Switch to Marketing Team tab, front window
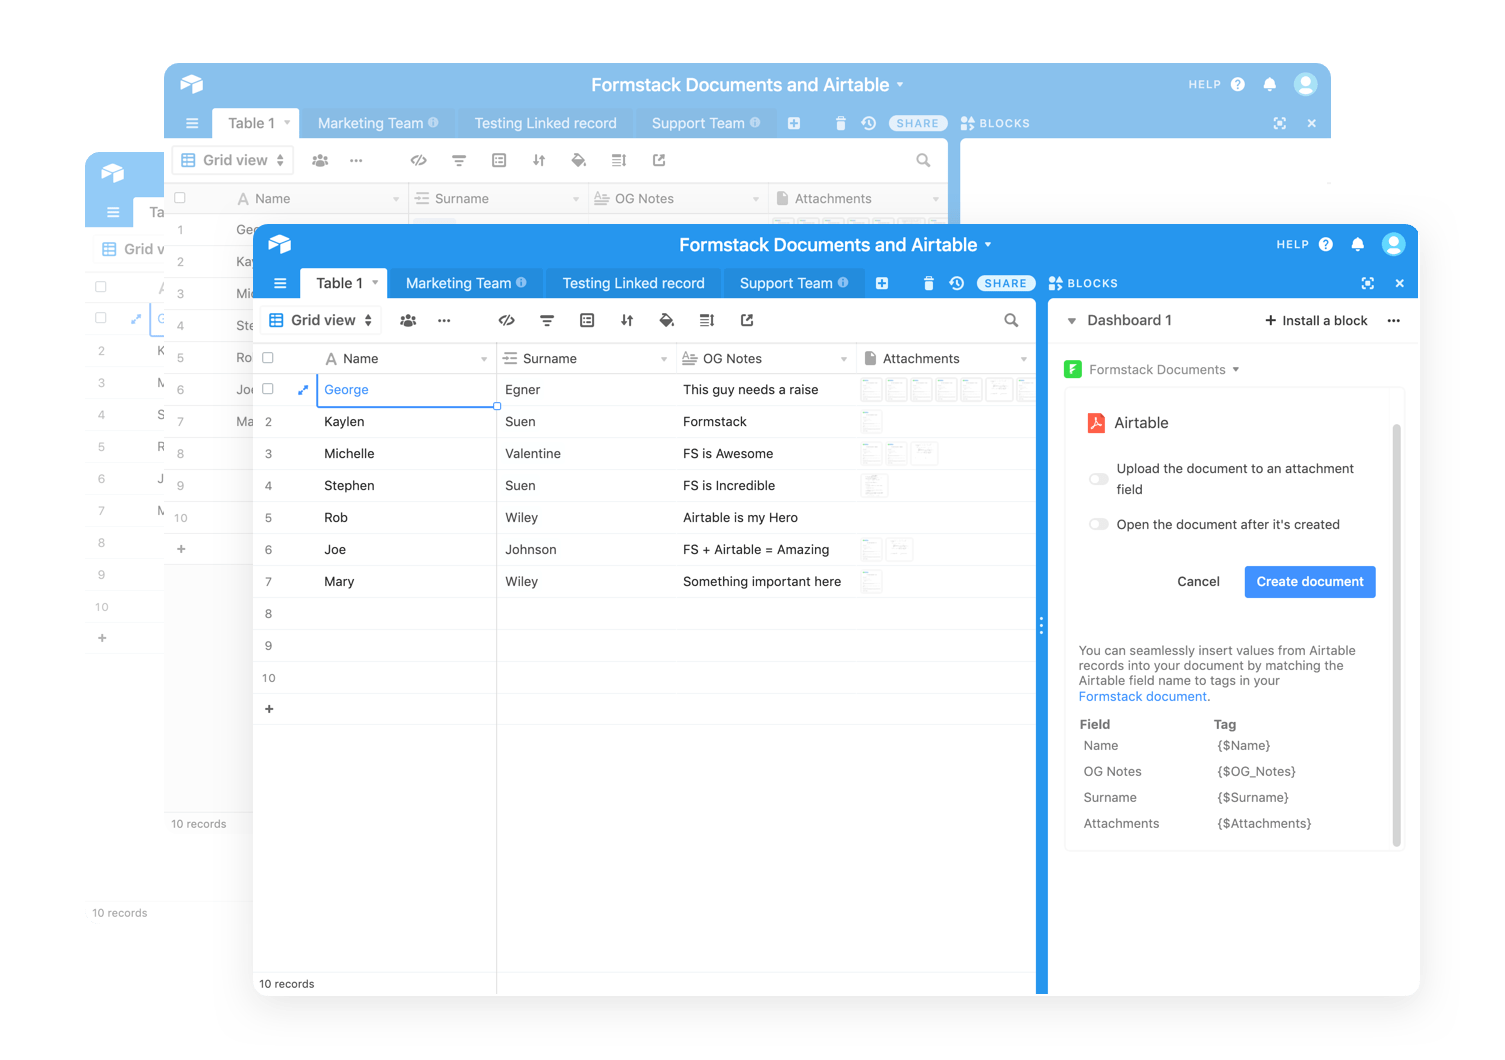This screenshot has height=1060, width=1505. tap(466, 283)
